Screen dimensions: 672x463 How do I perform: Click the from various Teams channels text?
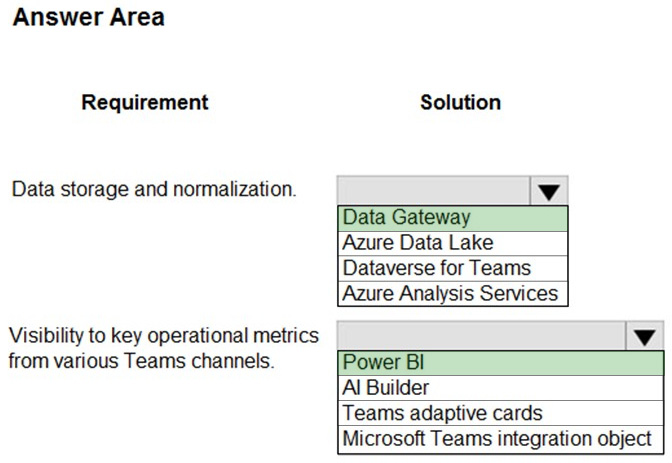point(141,361)
